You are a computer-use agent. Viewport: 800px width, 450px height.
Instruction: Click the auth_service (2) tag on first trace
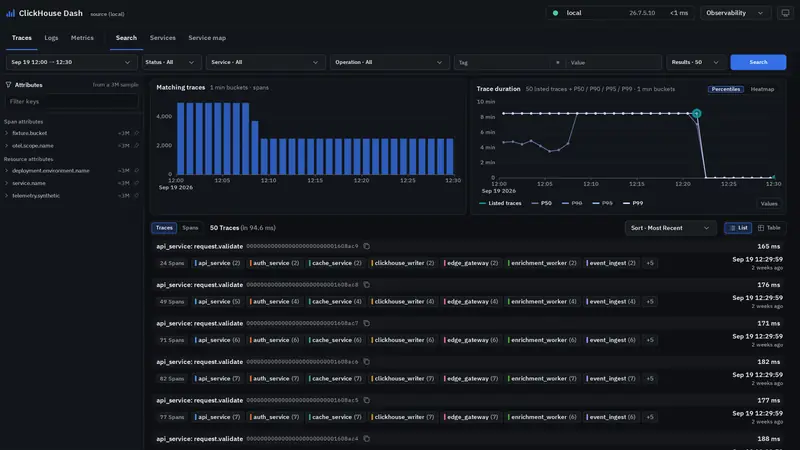(274, 263)
